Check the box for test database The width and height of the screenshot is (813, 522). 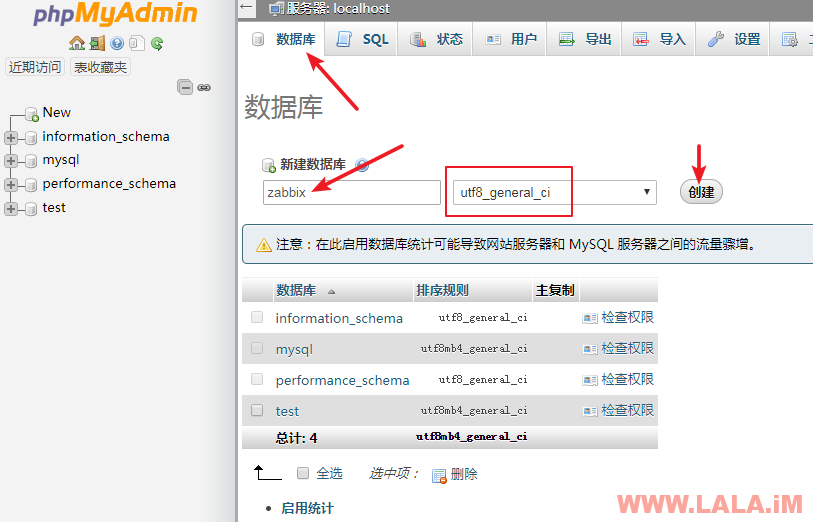click(x=257, y=411)
